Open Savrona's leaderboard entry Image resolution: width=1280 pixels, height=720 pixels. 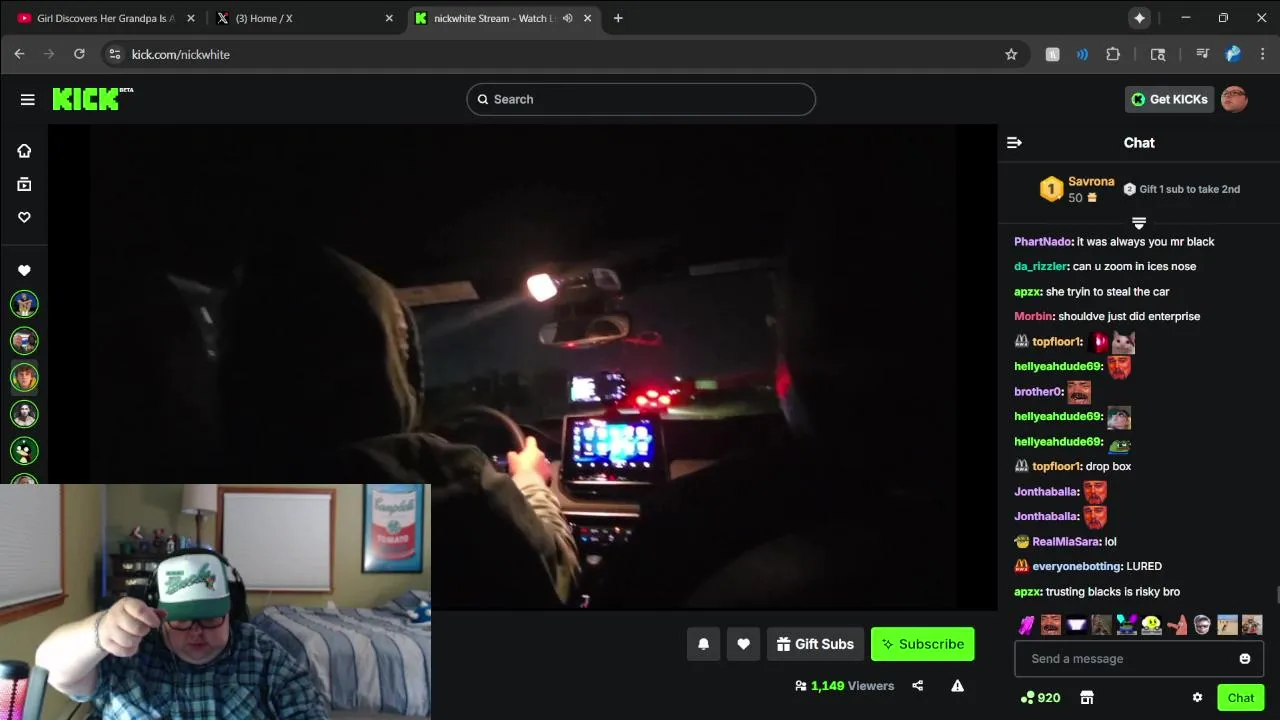coord(1076,189)
